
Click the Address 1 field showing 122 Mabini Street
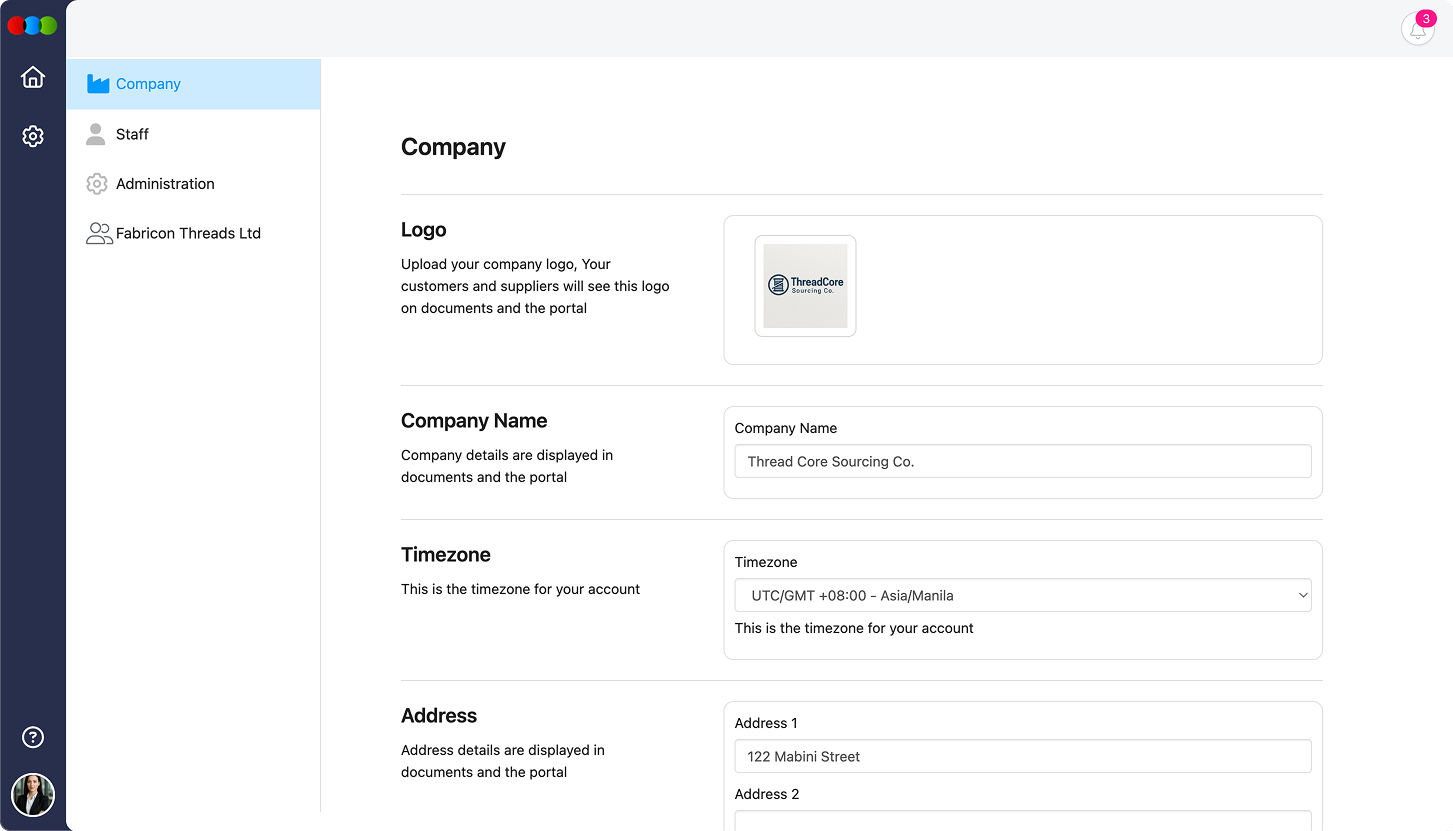click(x=1022, y=756)
